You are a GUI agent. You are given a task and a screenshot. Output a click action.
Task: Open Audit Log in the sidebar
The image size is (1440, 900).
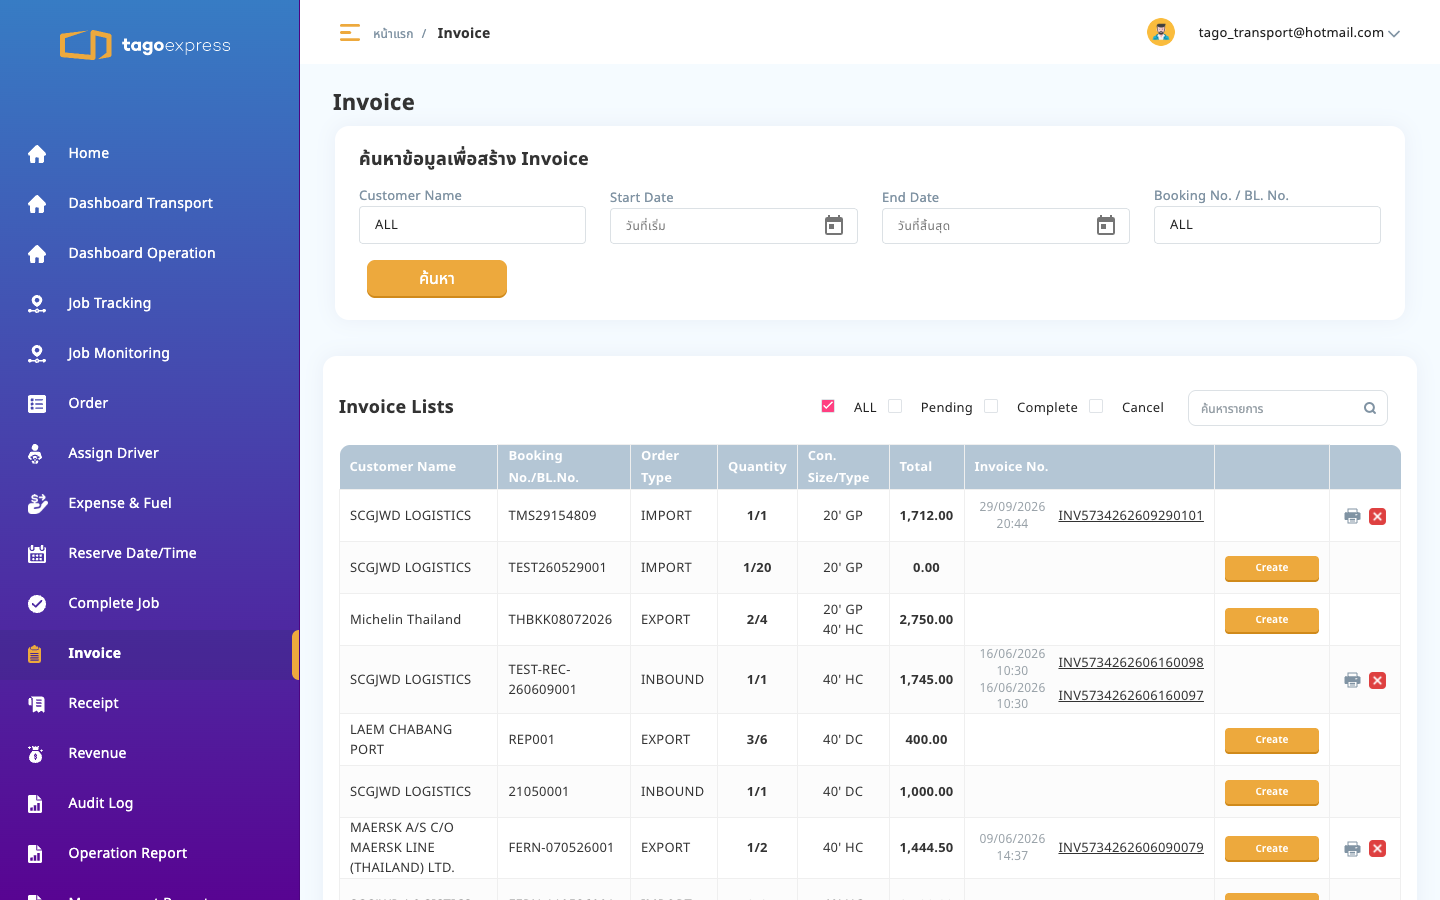tap(150, 803)
